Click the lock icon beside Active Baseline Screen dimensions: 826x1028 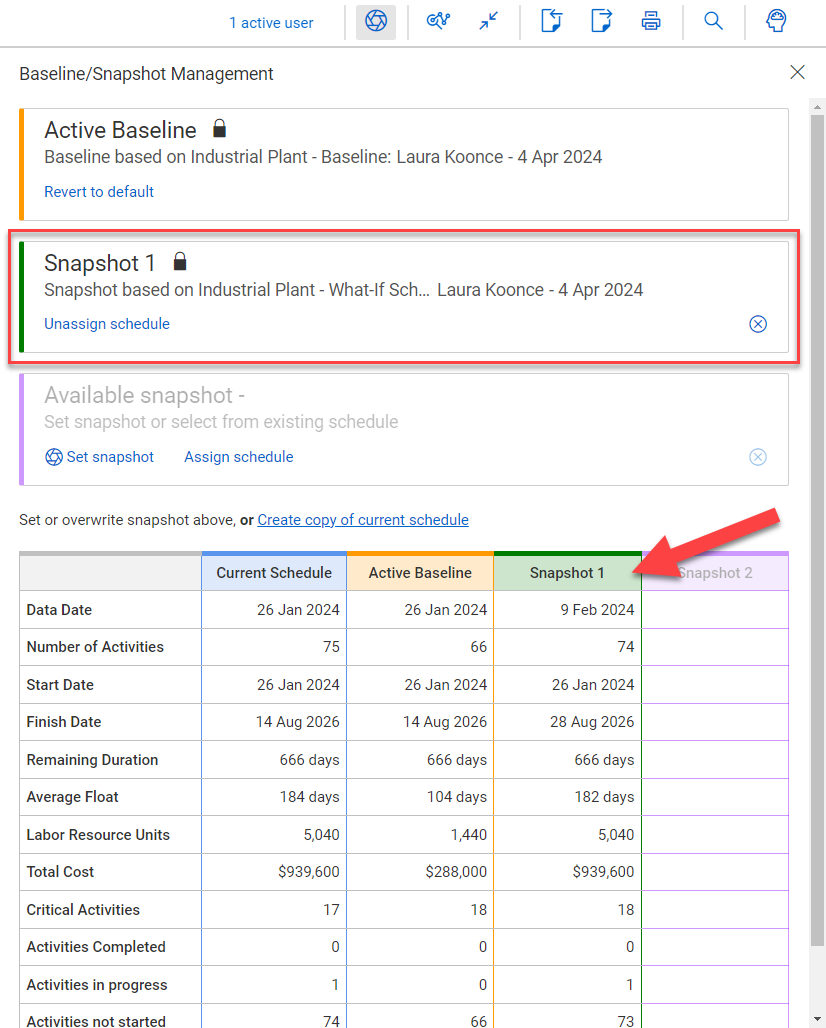coord(219,128)
